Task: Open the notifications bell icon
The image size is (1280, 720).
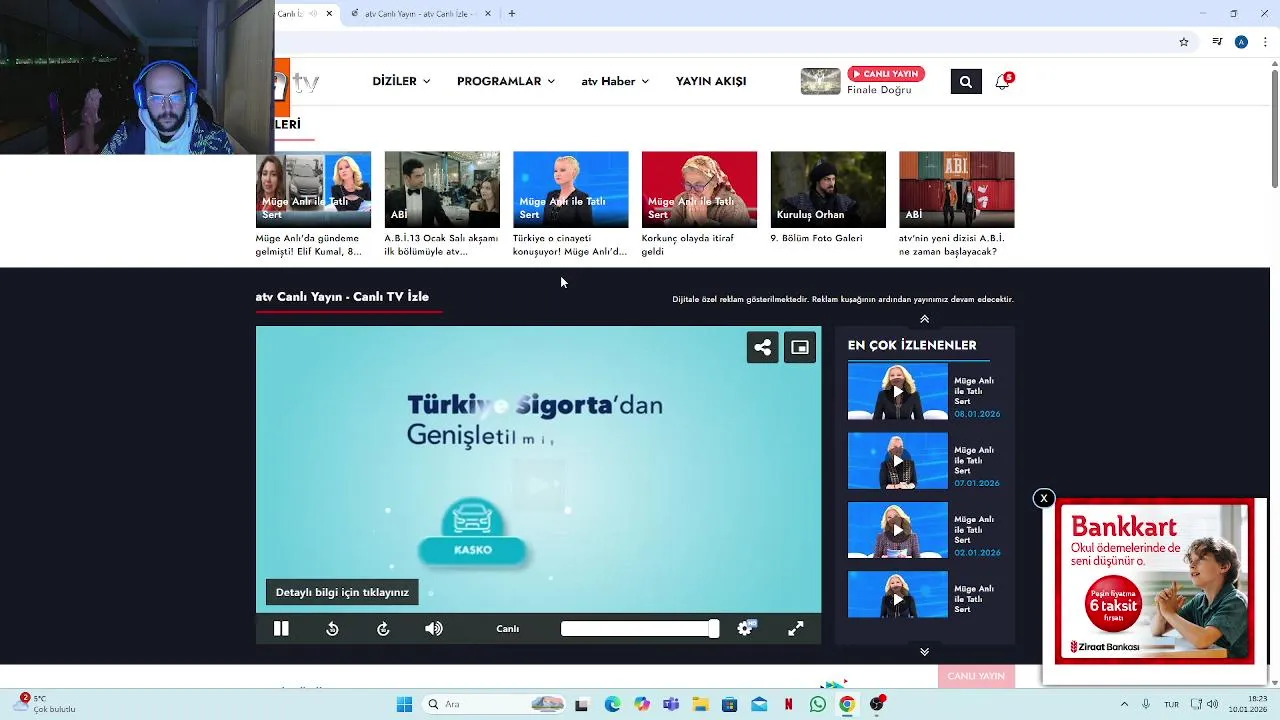Action: click(1002, 82)
